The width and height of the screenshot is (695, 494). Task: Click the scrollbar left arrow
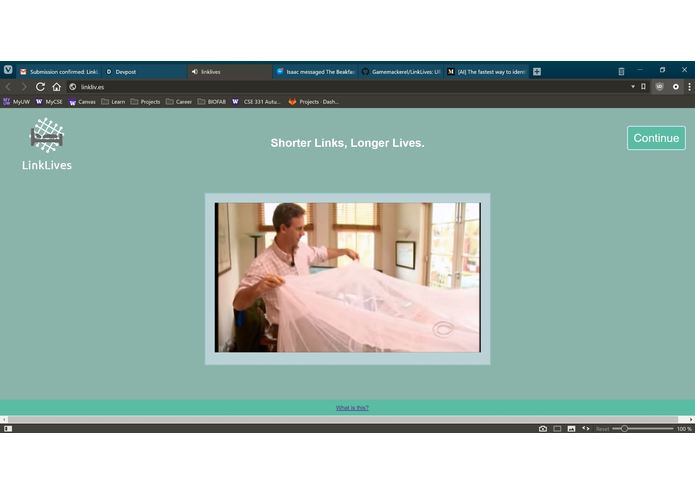(x=4, y=419)
